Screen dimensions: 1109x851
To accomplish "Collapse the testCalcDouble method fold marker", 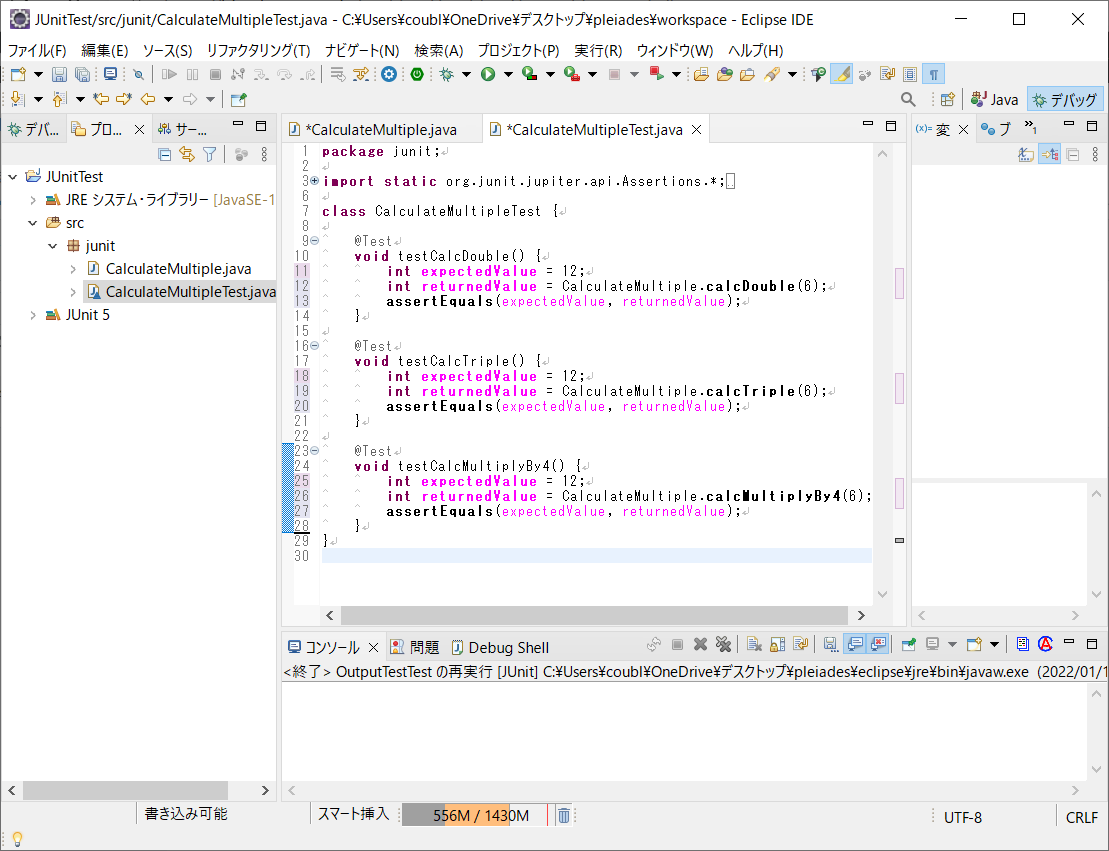I will tap(315, 241).
